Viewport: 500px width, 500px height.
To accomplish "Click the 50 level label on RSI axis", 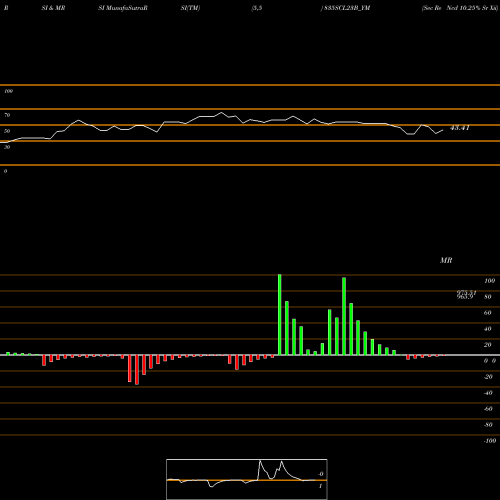I will pyautogui.click(x=7, y=131).
